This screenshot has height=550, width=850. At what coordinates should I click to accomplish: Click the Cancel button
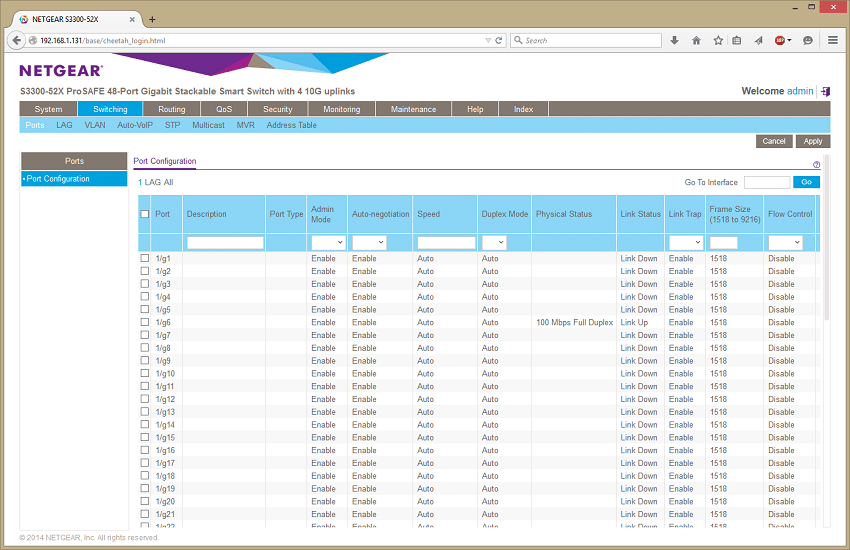coord(774,141)
